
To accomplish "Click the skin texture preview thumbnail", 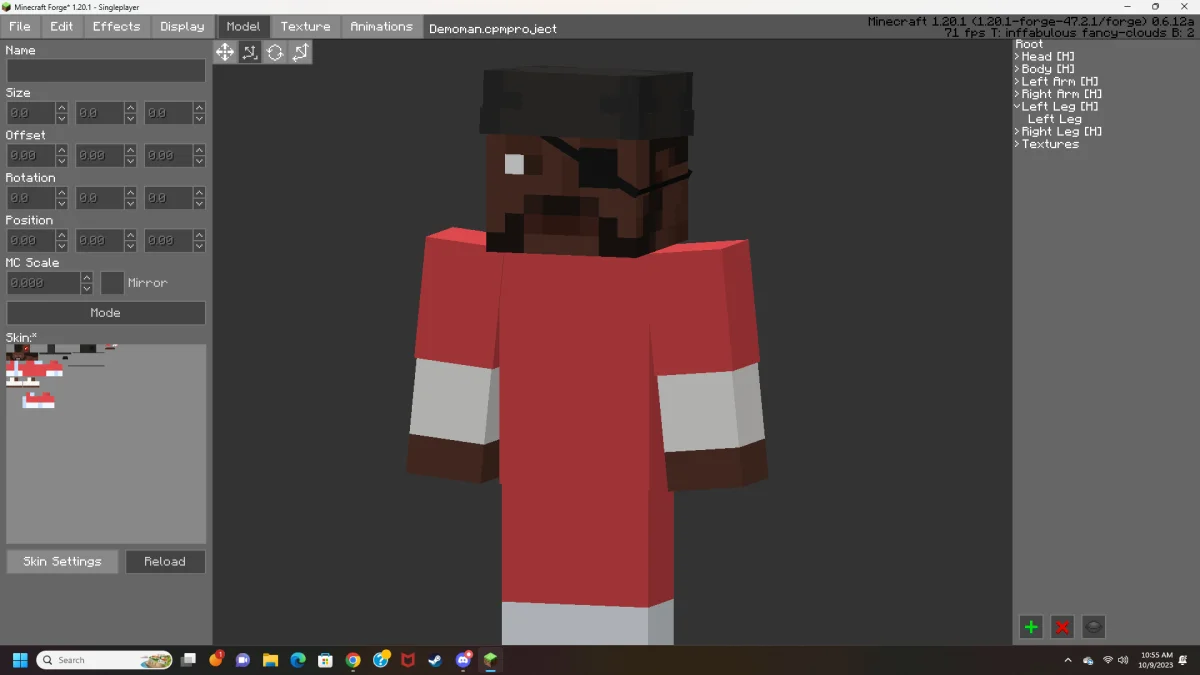I will [x=106, y=444].
